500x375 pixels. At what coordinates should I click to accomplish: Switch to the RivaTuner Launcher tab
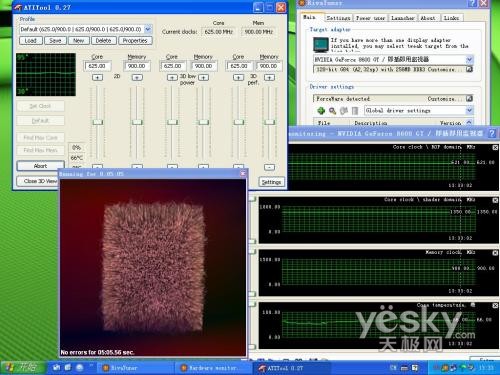tap(403, 18)
